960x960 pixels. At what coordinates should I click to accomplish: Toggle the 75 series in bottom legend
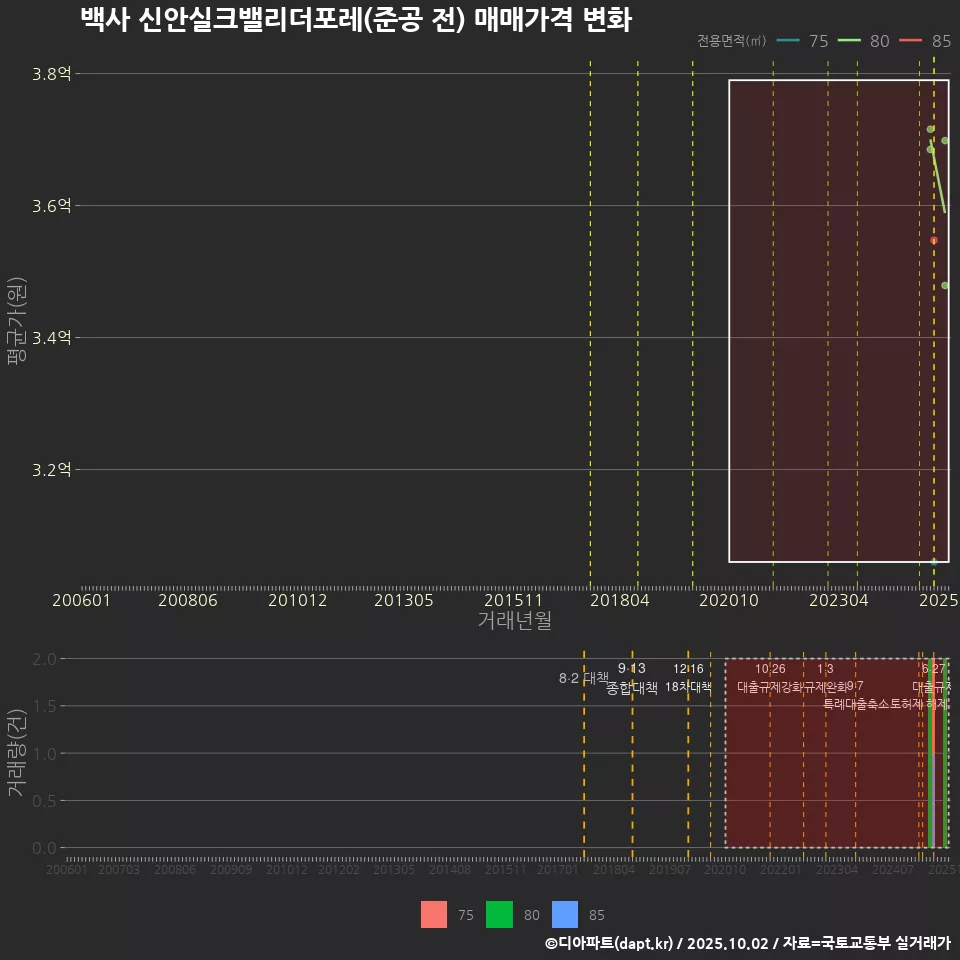pyautogui.click(x=447, y=915)
